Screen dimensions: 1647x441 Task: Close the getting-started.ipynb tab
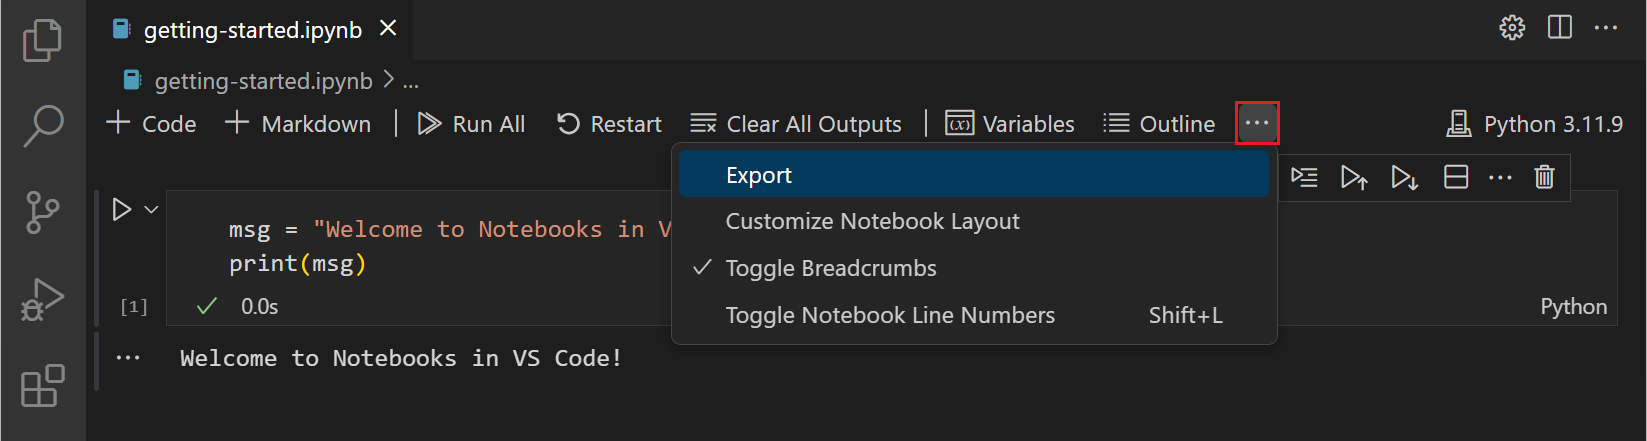388,29
